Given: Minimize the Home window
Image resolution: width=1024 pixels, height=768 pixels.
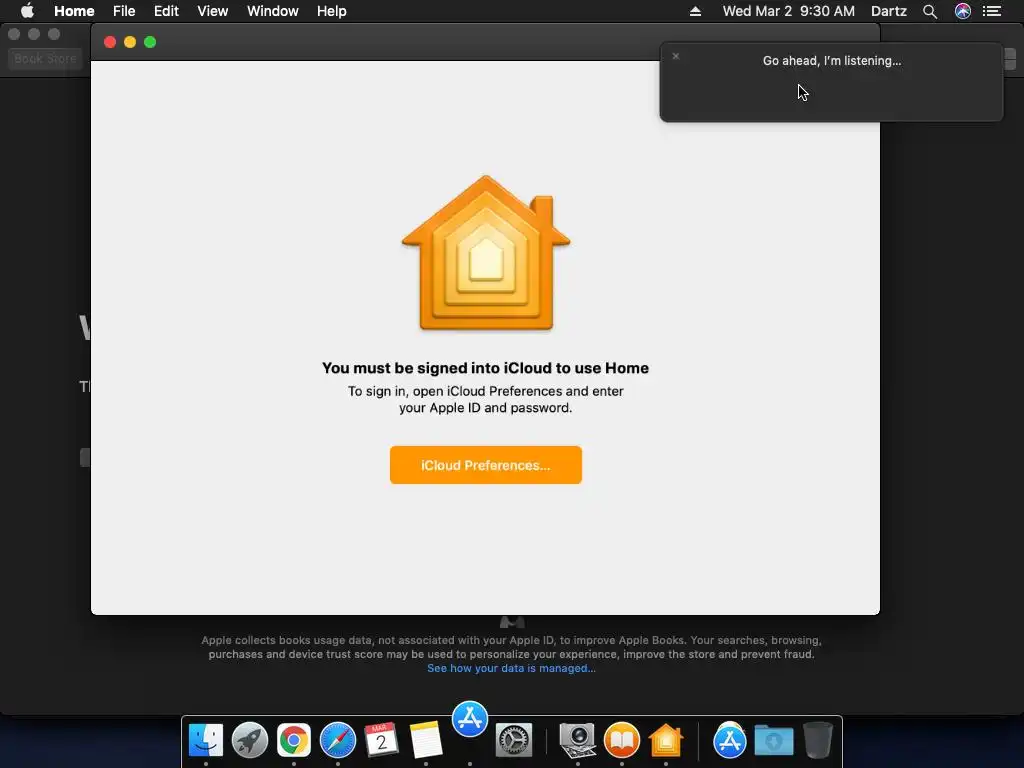Looking at the screenshot, I should [130, 42].
